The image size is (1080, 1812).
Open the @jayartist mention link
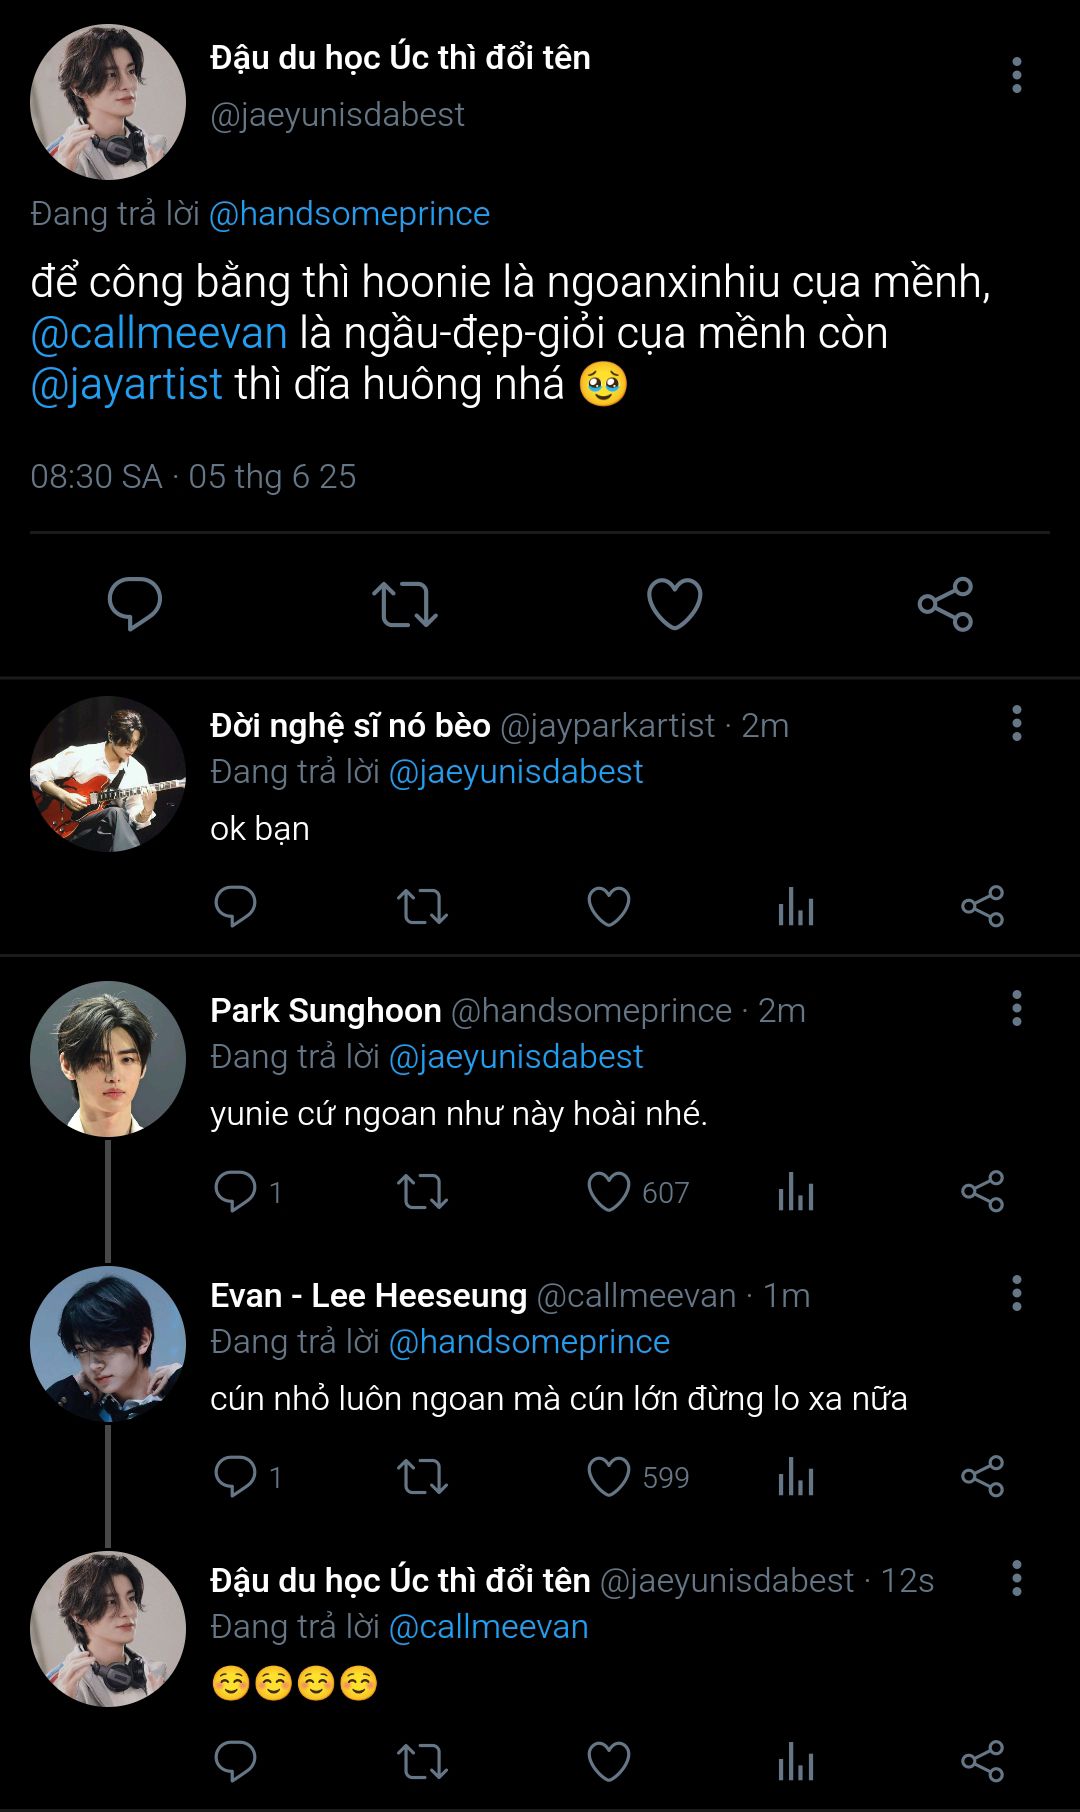[x=127, y=385]
